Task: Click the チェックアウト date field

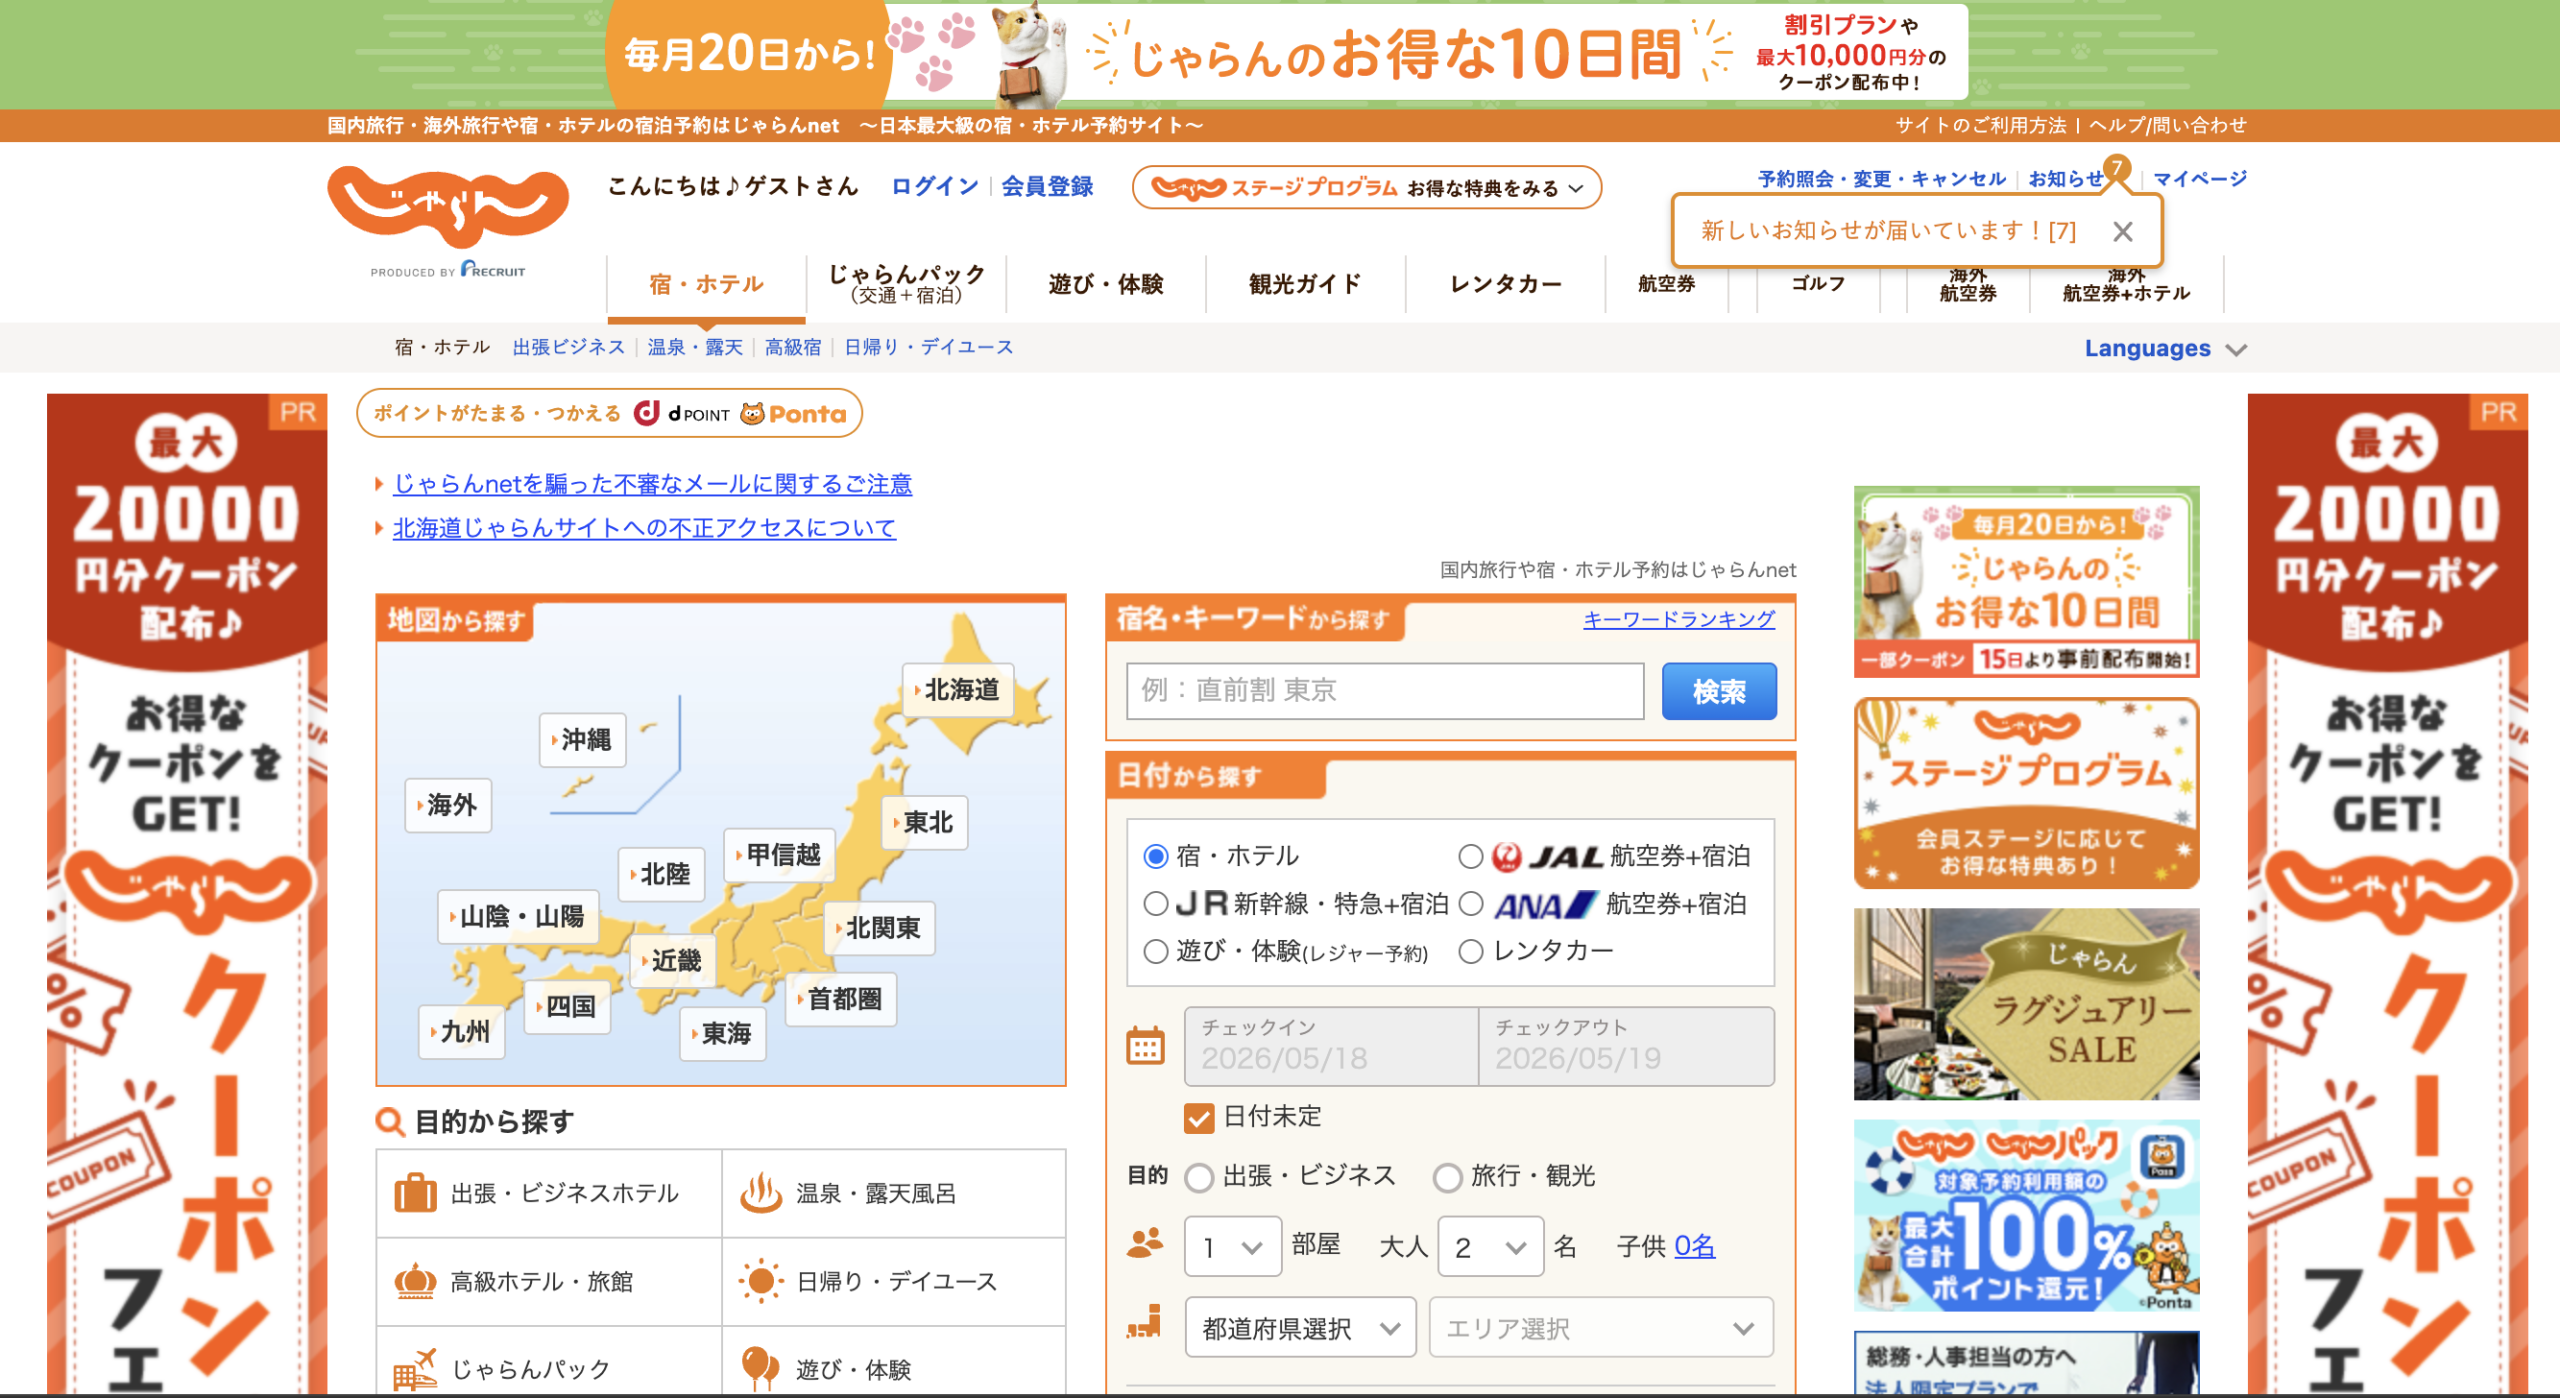Action: point(1626,1046)
